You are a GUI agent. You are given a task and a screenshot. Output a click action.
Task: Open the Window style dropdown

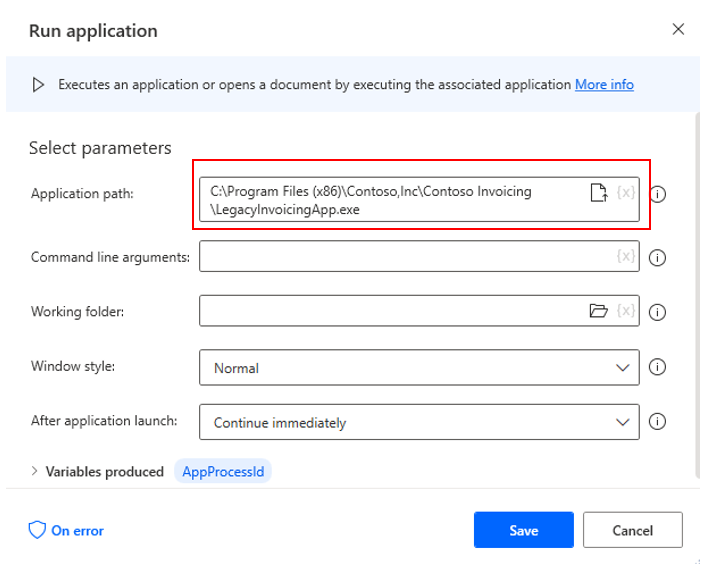click(x=419, y=368)
